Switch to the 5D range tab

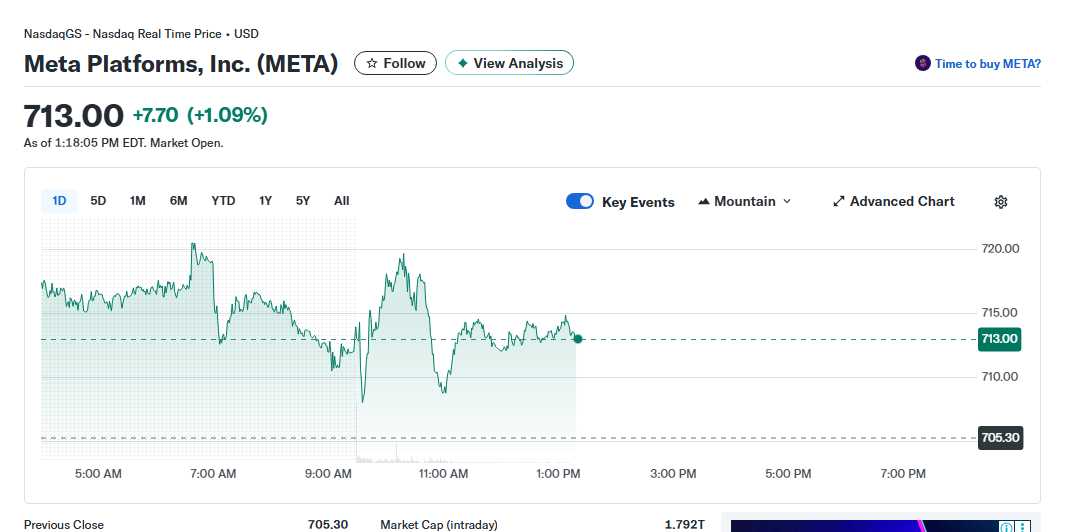98,200
